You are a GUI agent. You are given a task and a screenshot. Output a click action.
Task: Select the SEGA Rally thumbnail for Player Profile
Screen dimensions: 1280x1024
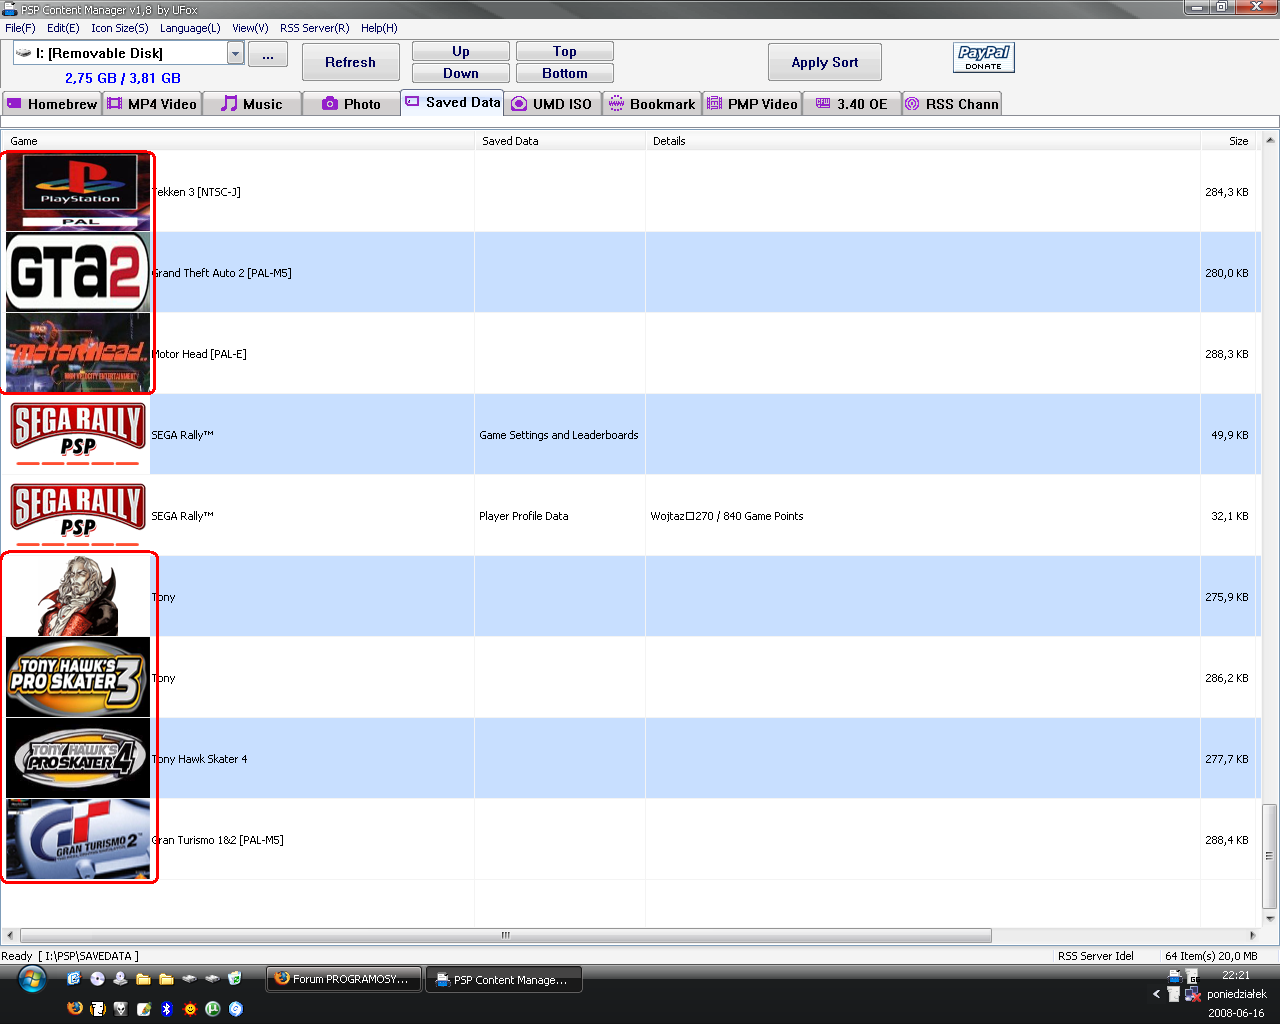[78, 515]
